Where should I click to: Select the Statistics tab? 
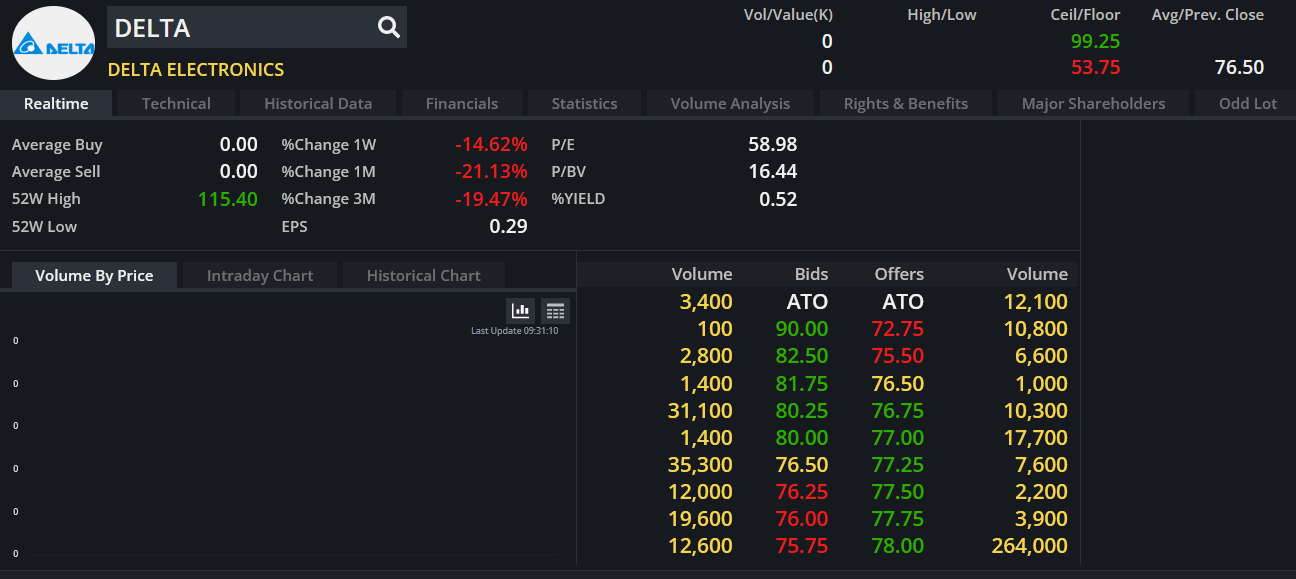pos(584,103)
